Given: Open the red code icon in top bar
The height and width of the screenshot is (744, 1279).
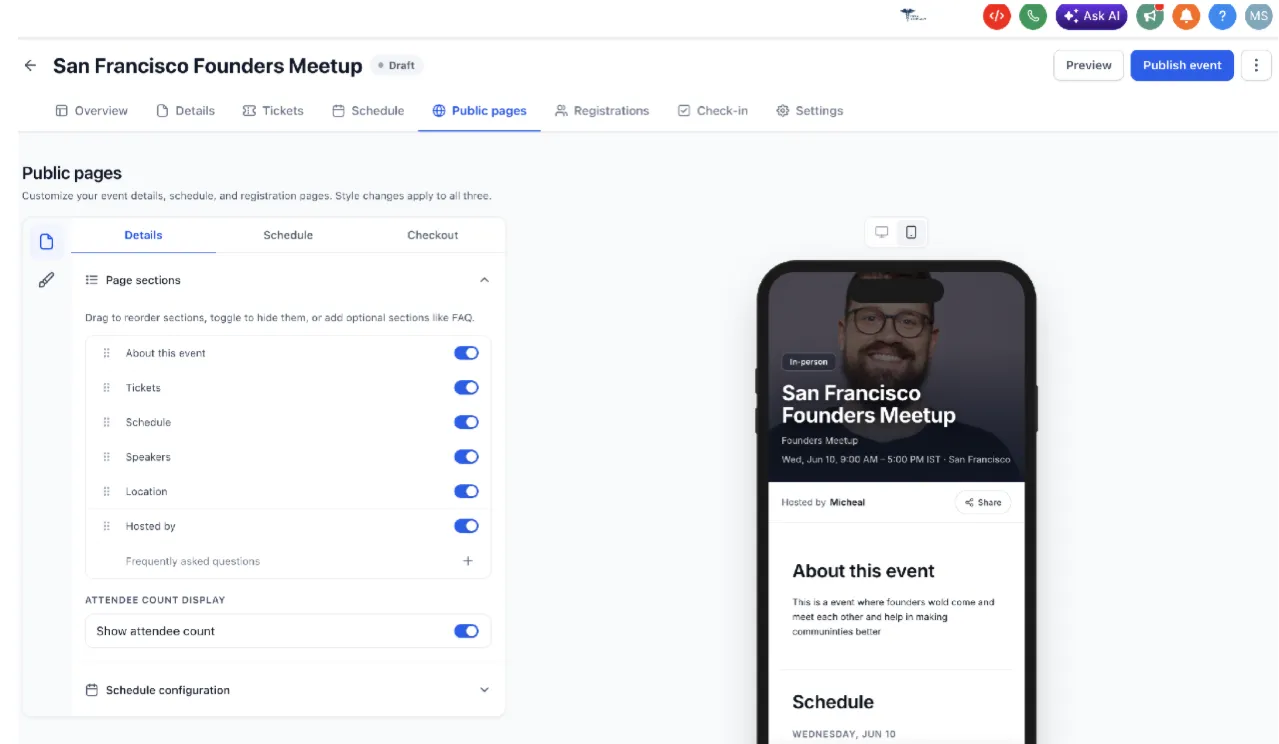Looking at the screenshot, I should (996, 16).
